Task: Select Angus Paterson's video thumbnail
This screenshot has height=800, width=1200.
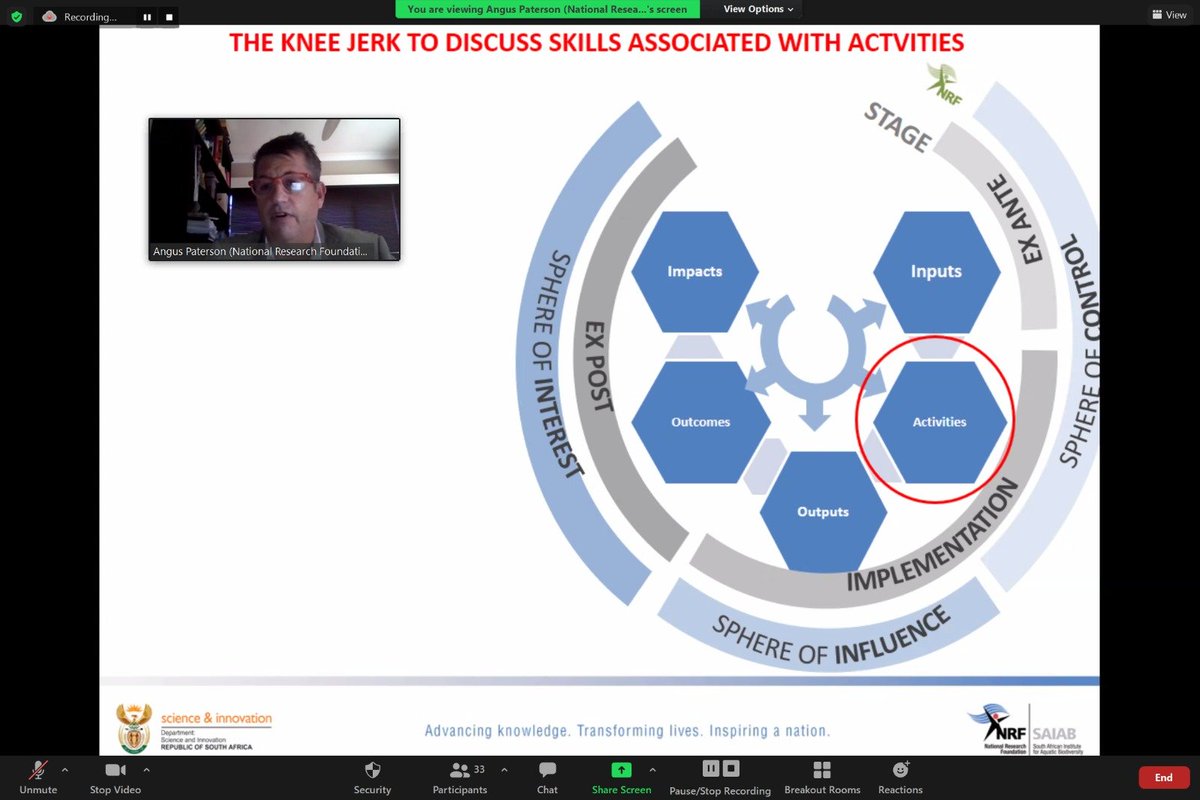Action: (274, 189)
